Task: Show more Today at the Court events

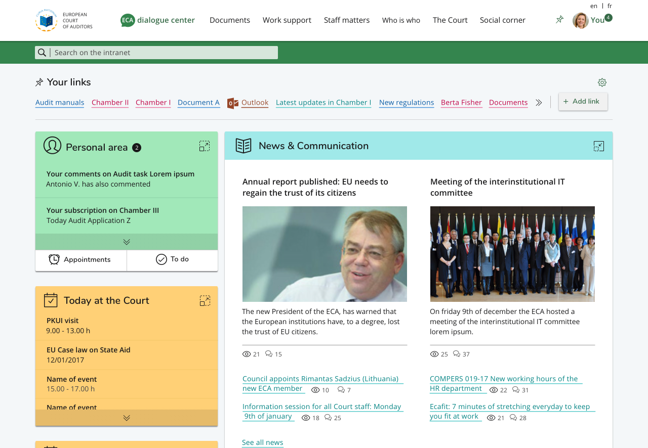Action: 126,418
